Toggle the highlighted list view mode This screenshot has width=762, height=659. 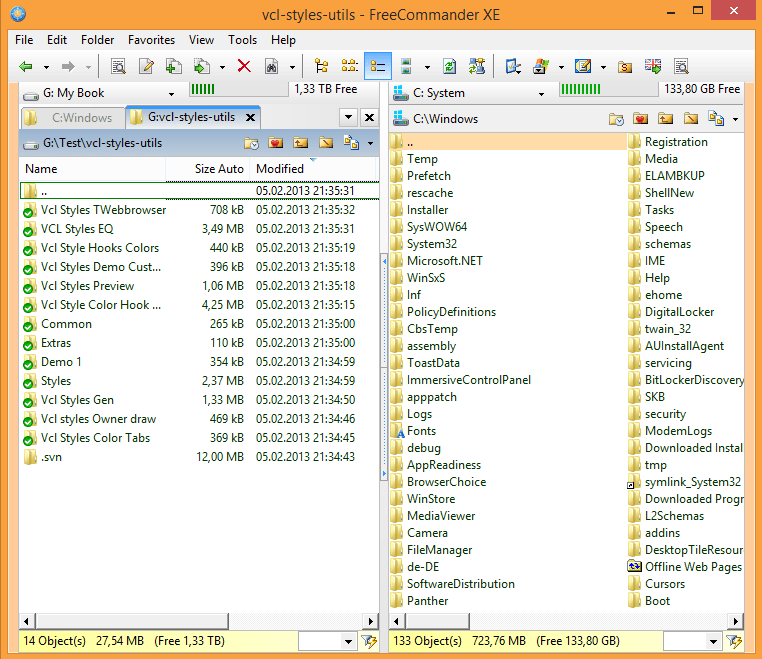click(378, 67)
